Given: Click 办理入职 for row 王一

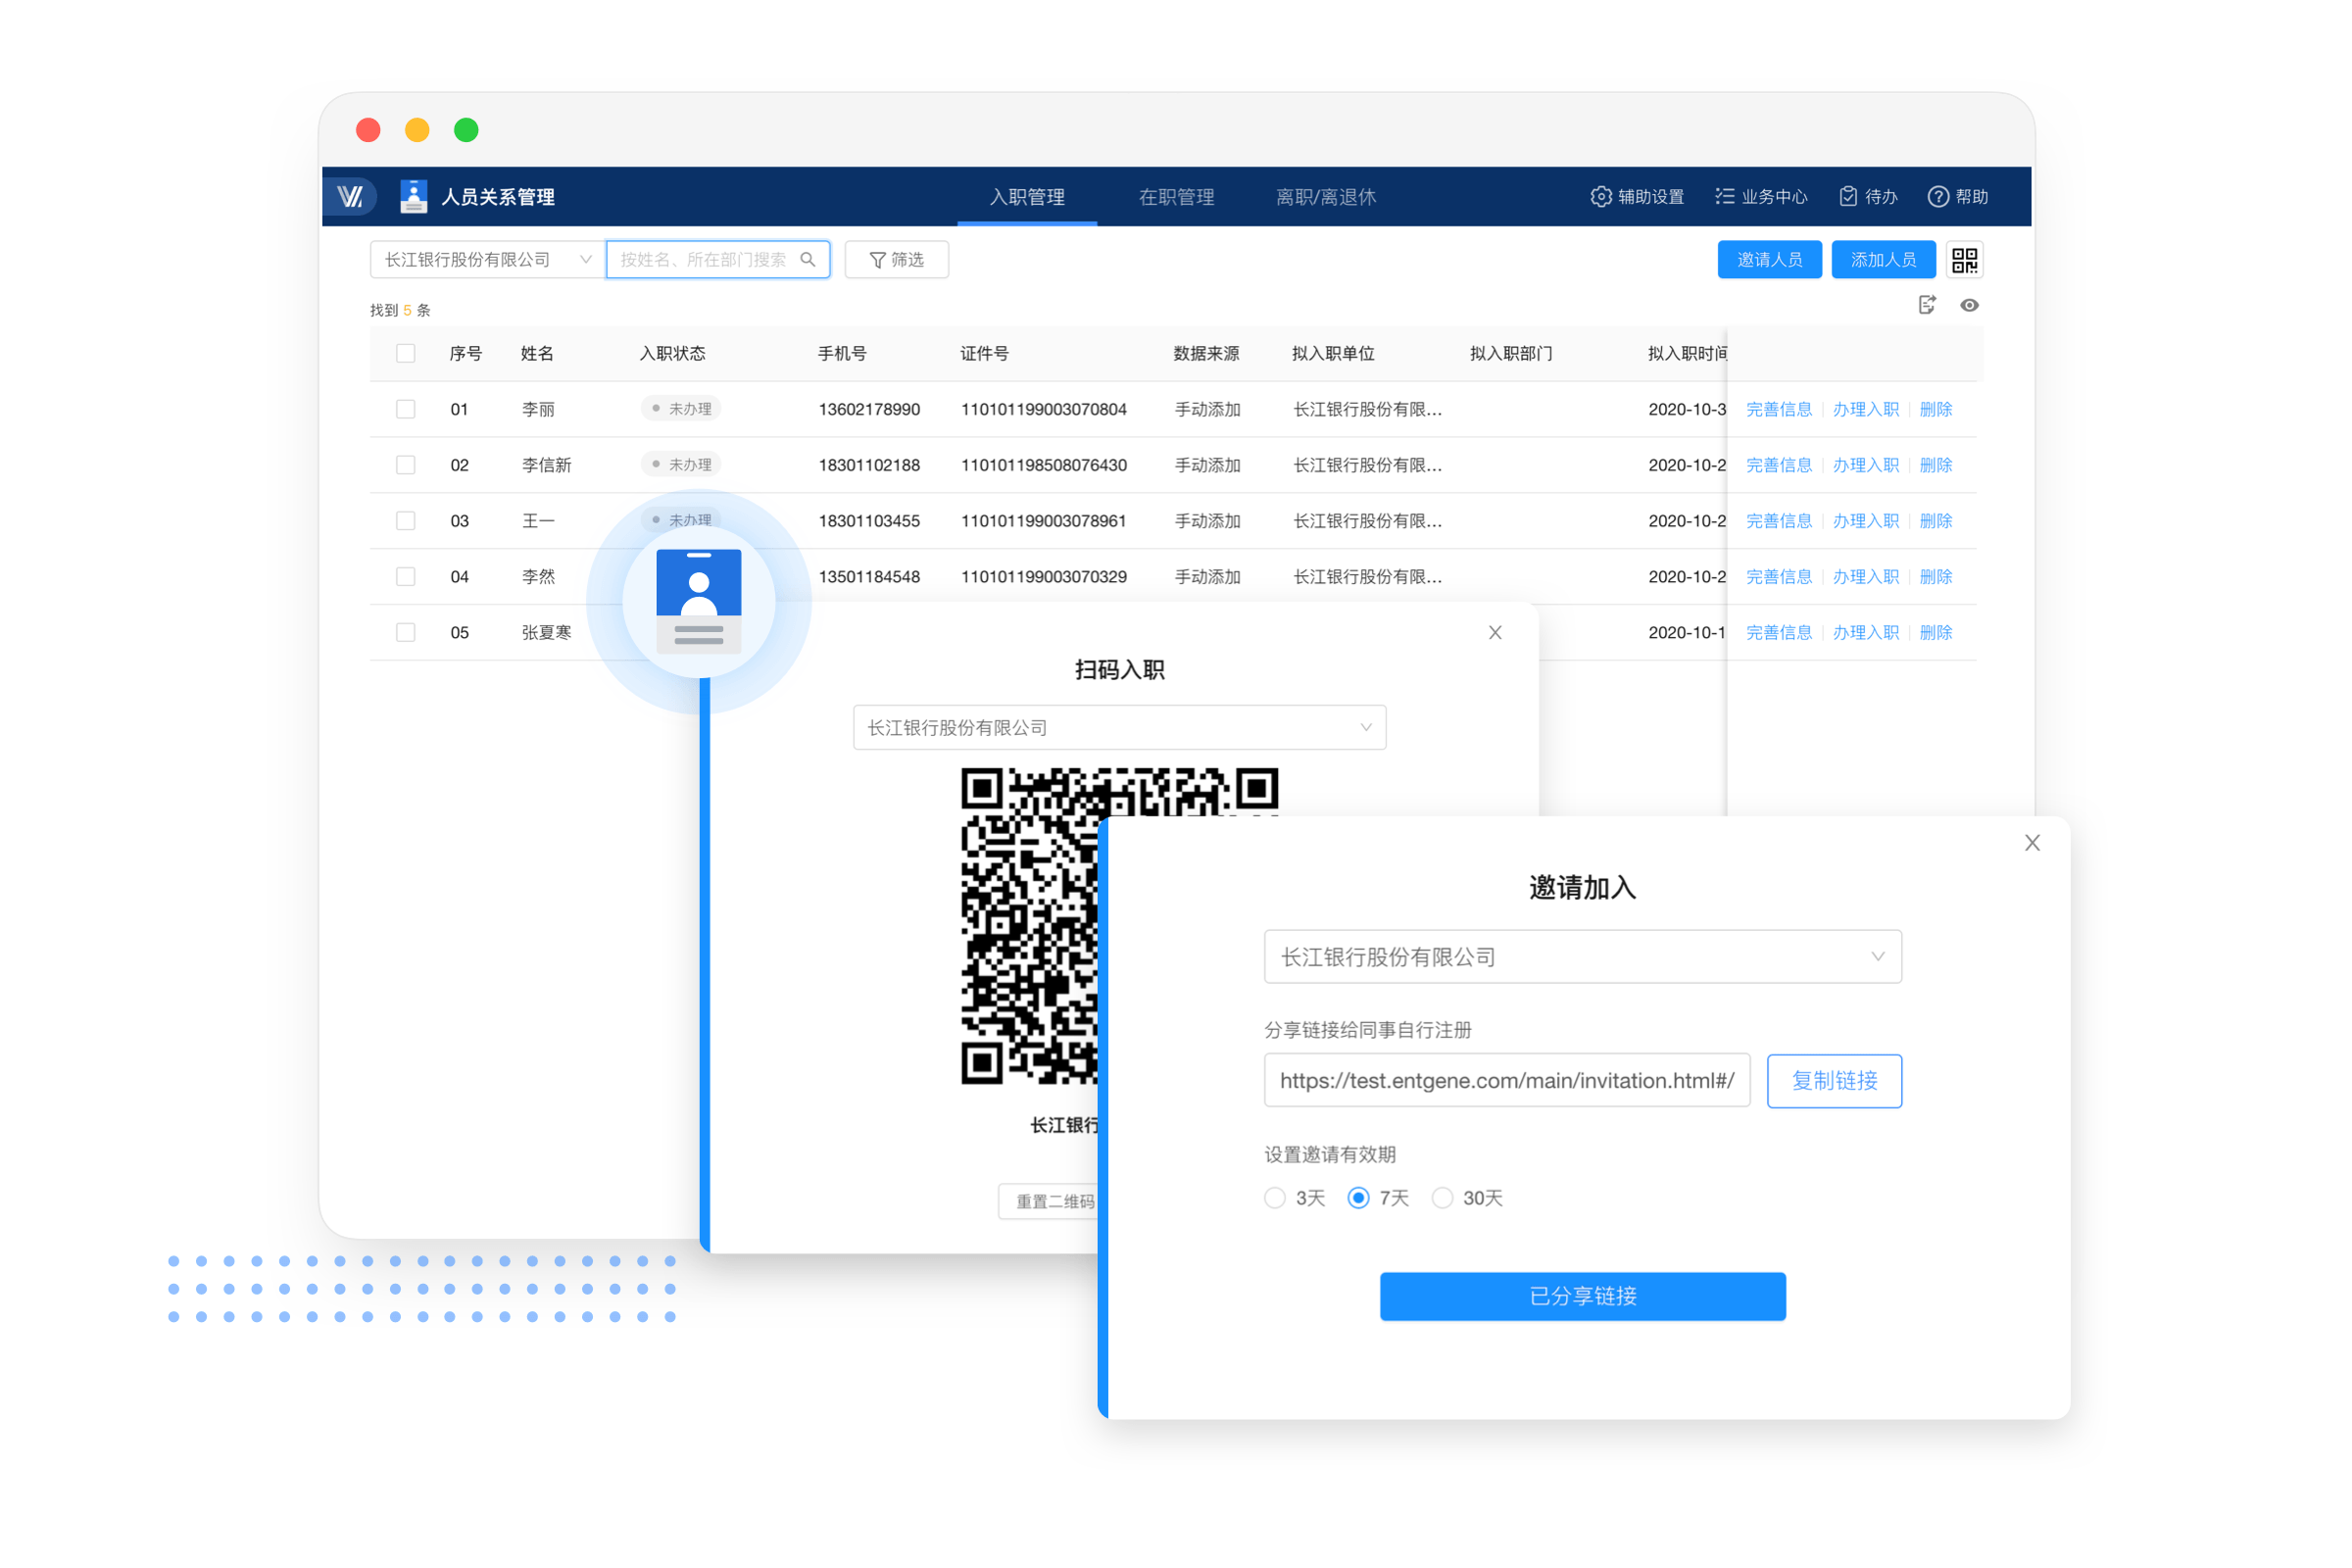Looking at the screenshot, I should click(1865, 522).
